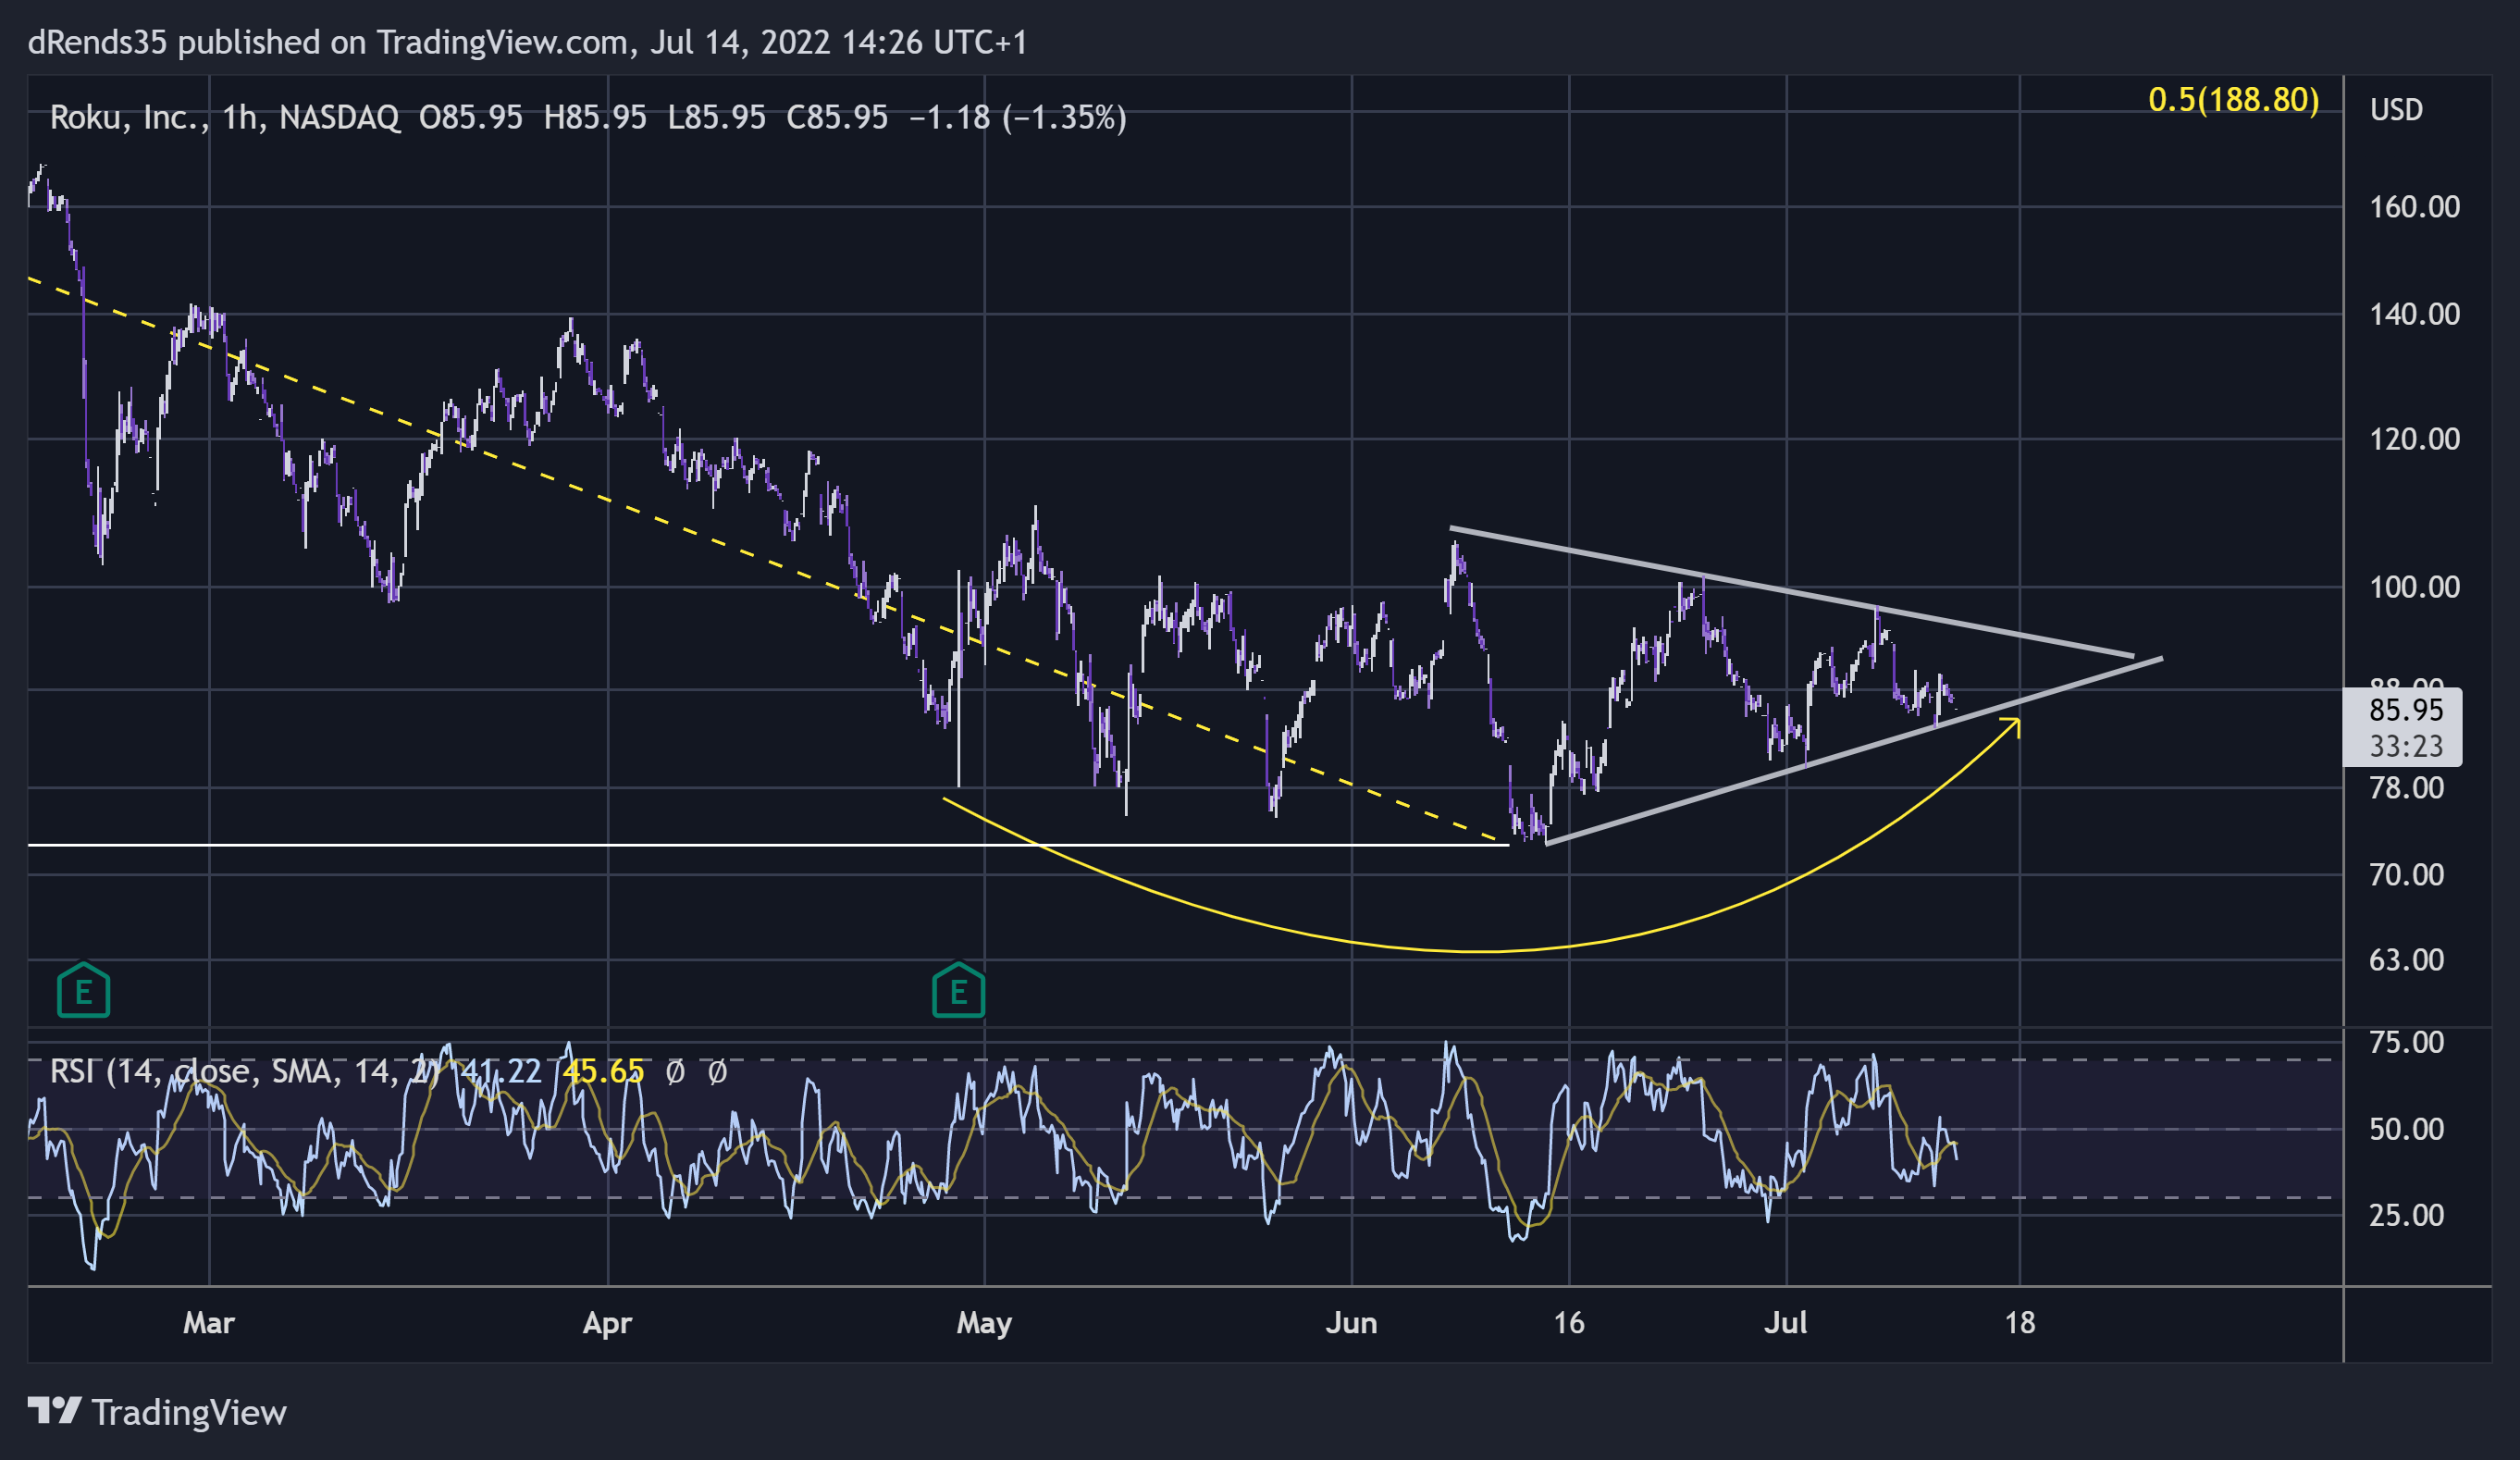The height and width of the screenshot is (1460, 2520).
Task: Click the RSI 50.00 axis label
Action: 2406,1129
